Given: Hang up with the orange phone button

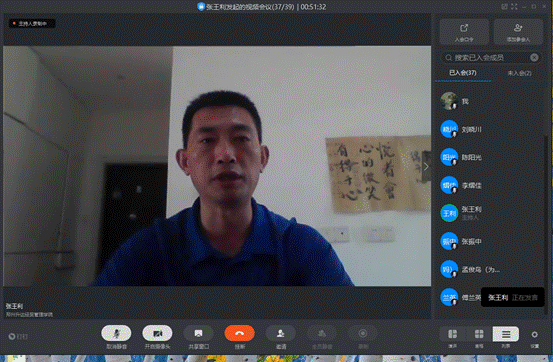Looking at the screenshot, I should [239, 333].
